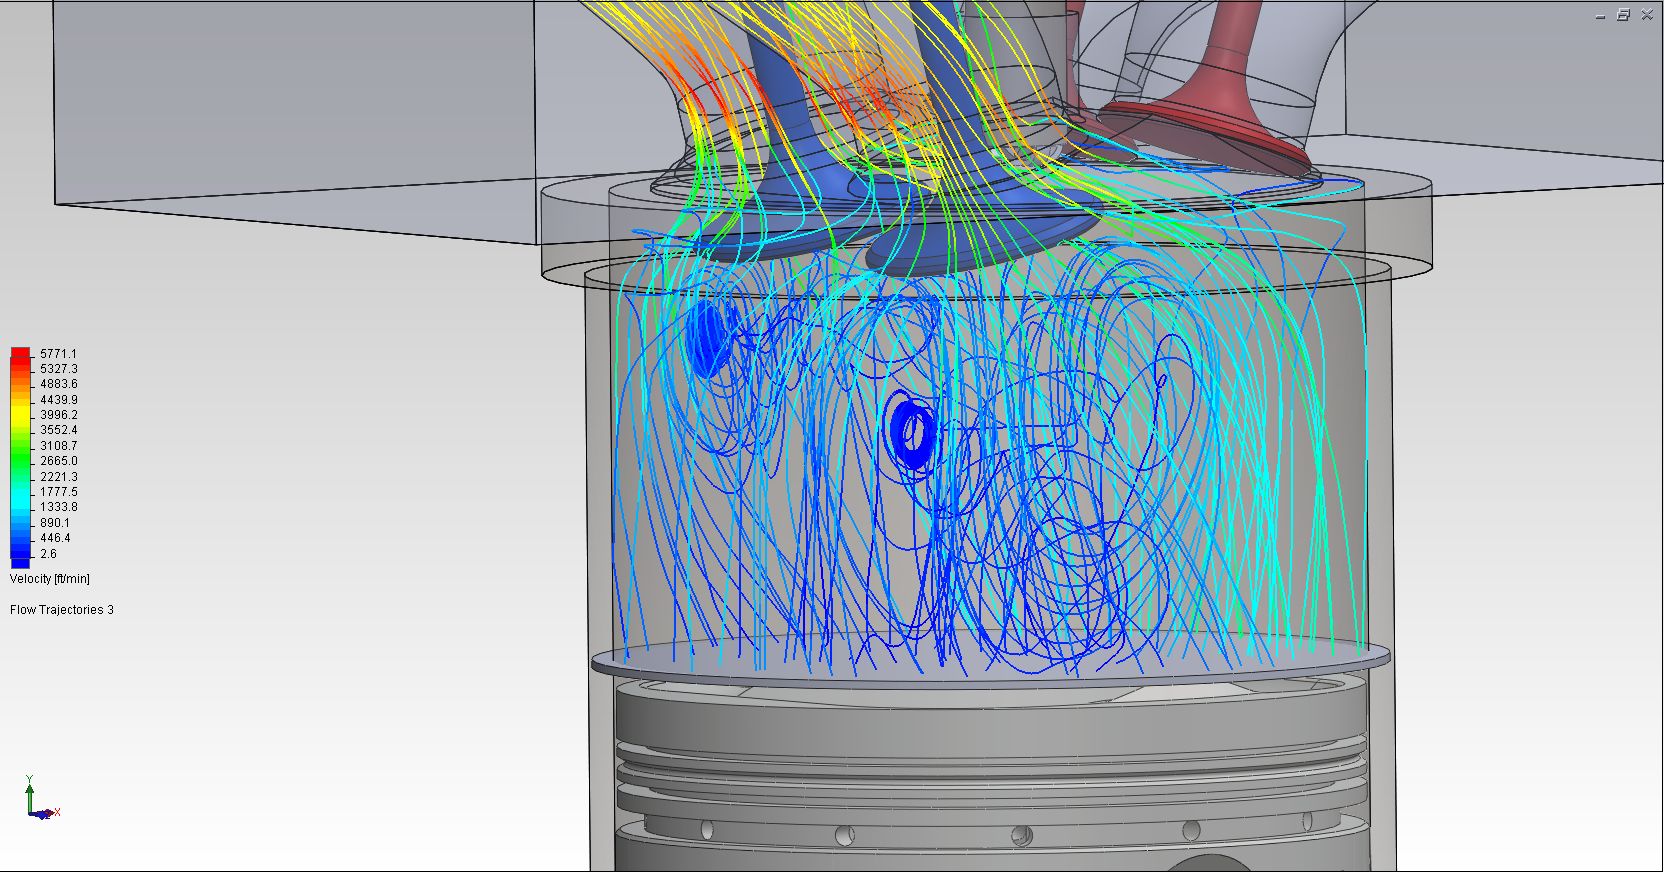1664x872 pixels.
Task: Select the minimum legend value 2.6
Action: click(48, 554)
